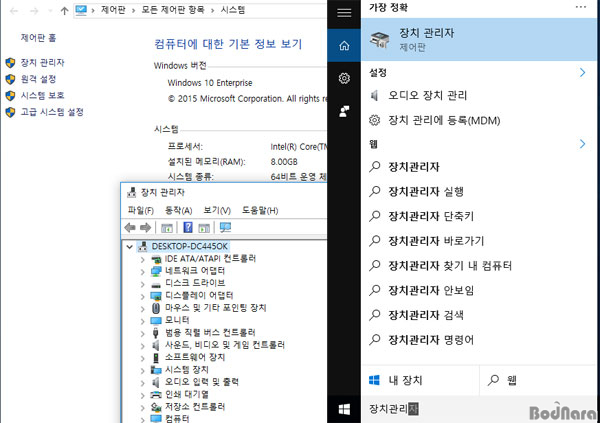Screen dimensions: 600x423
Task: Collapse the DESKTOP-DC445OK root node
Action: click(130, 247)
